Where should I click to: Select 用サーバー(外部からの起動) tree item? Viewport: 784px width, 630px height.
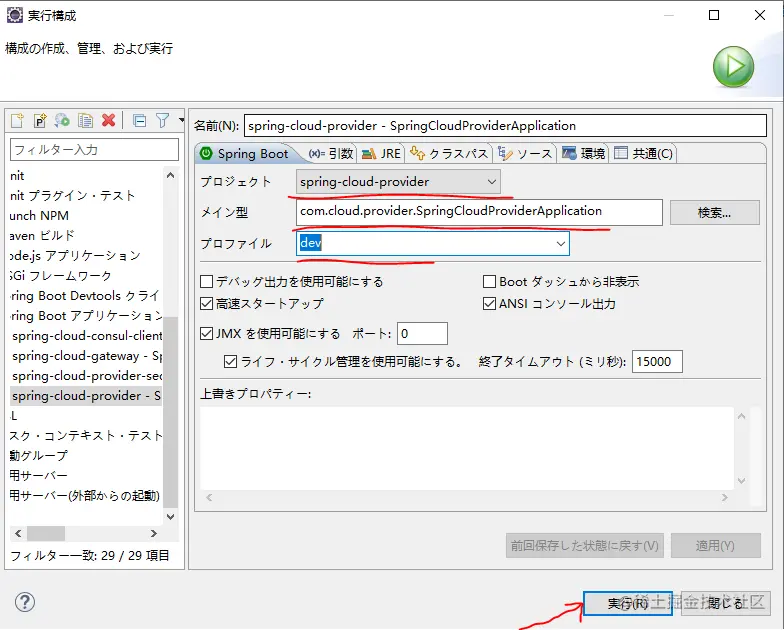point(85,496)
